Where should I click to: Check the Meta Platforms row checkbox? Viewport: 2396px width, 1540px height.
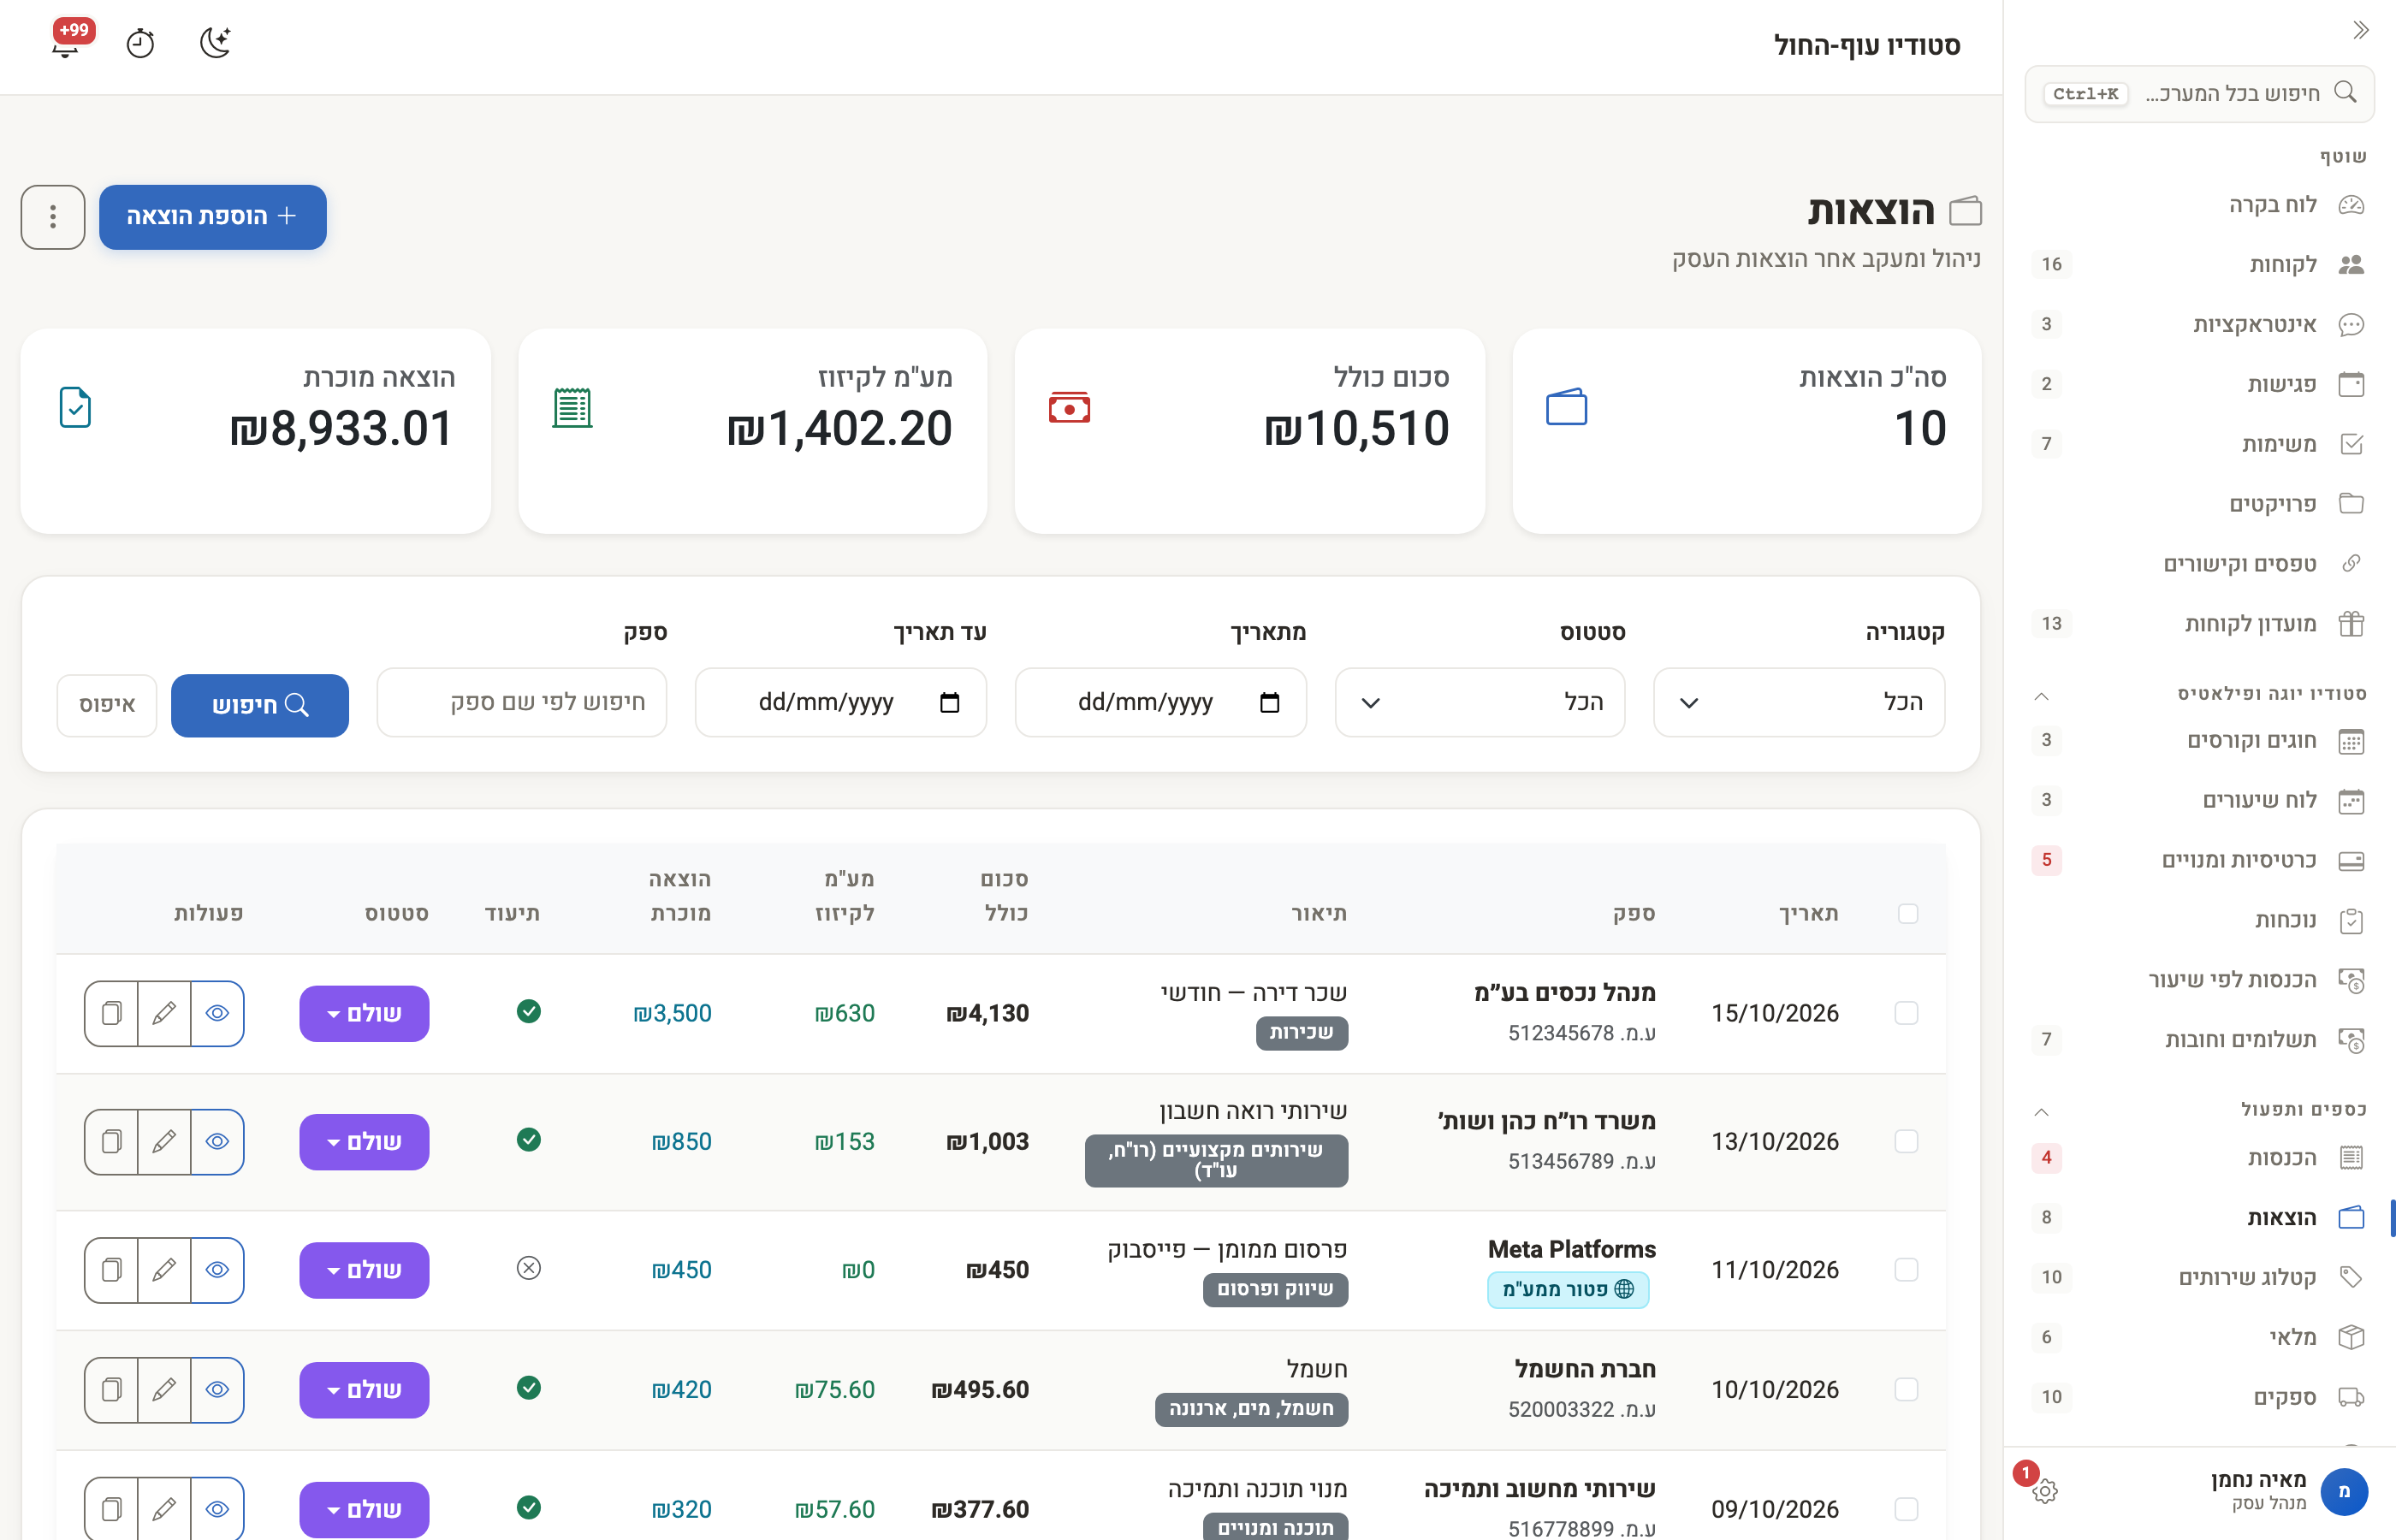[x=1906, y=1270]
